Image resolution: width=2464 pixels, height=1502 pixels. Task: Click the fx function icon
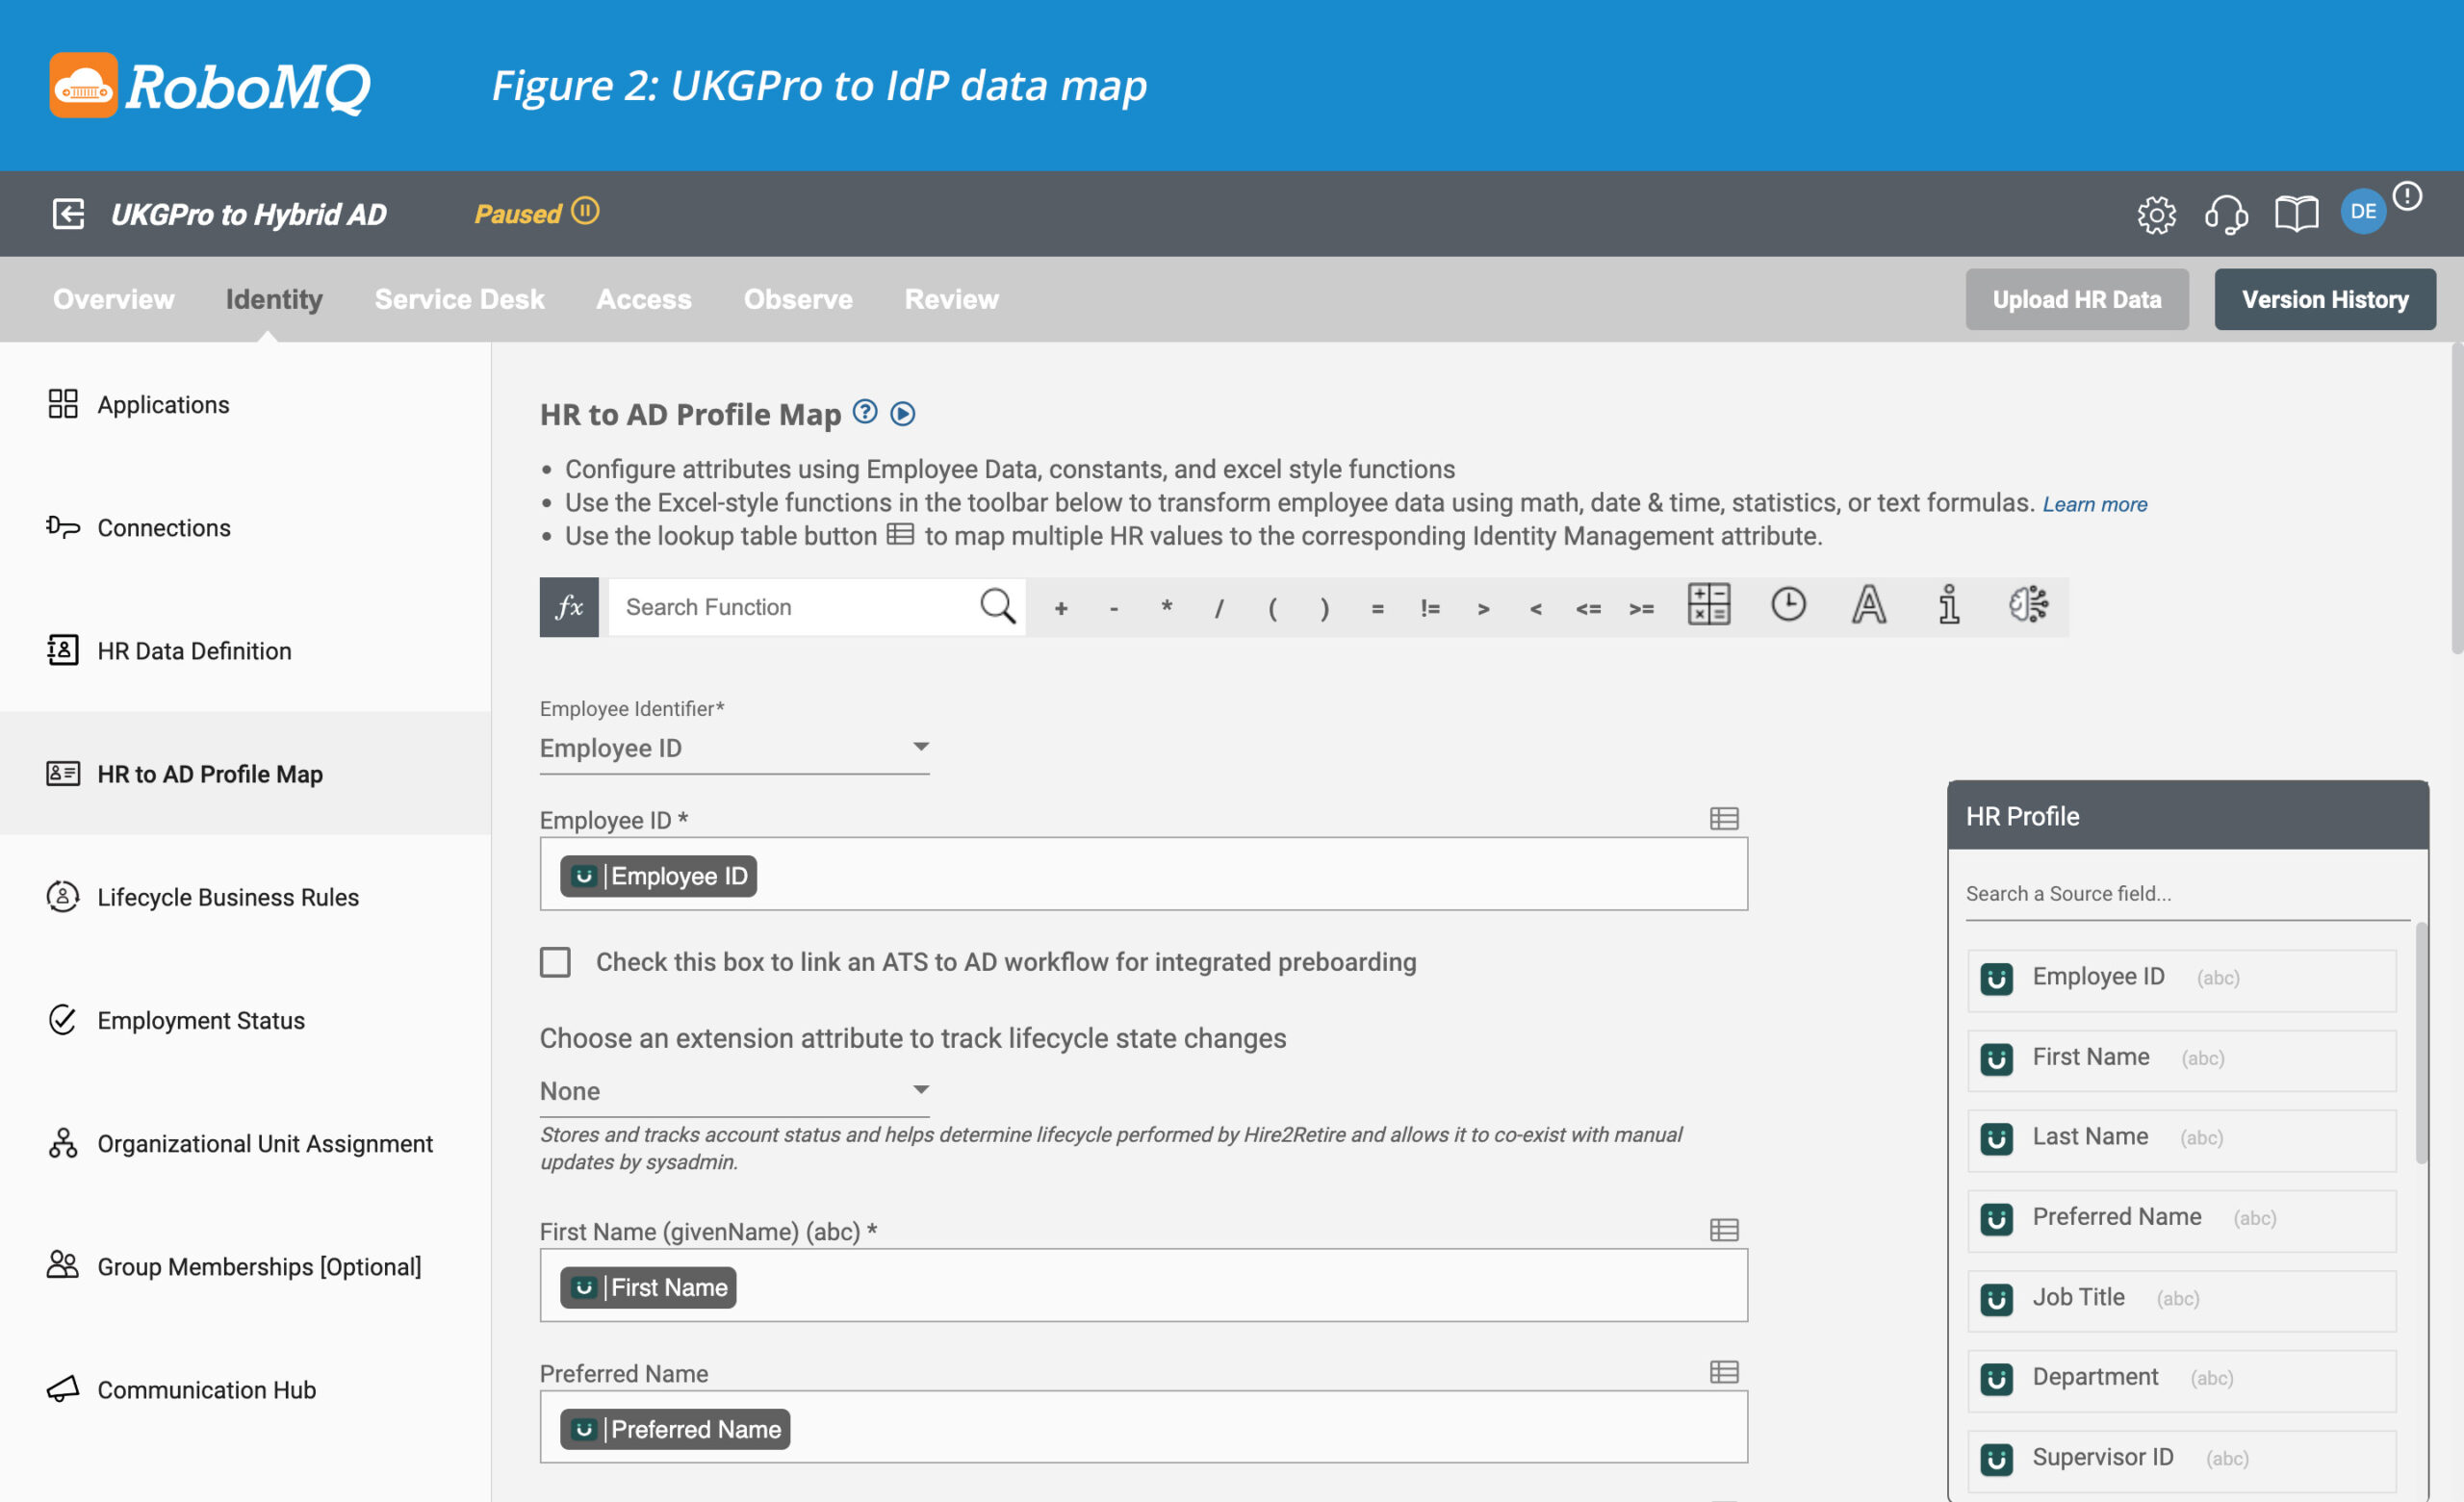(x=569, y=607)
